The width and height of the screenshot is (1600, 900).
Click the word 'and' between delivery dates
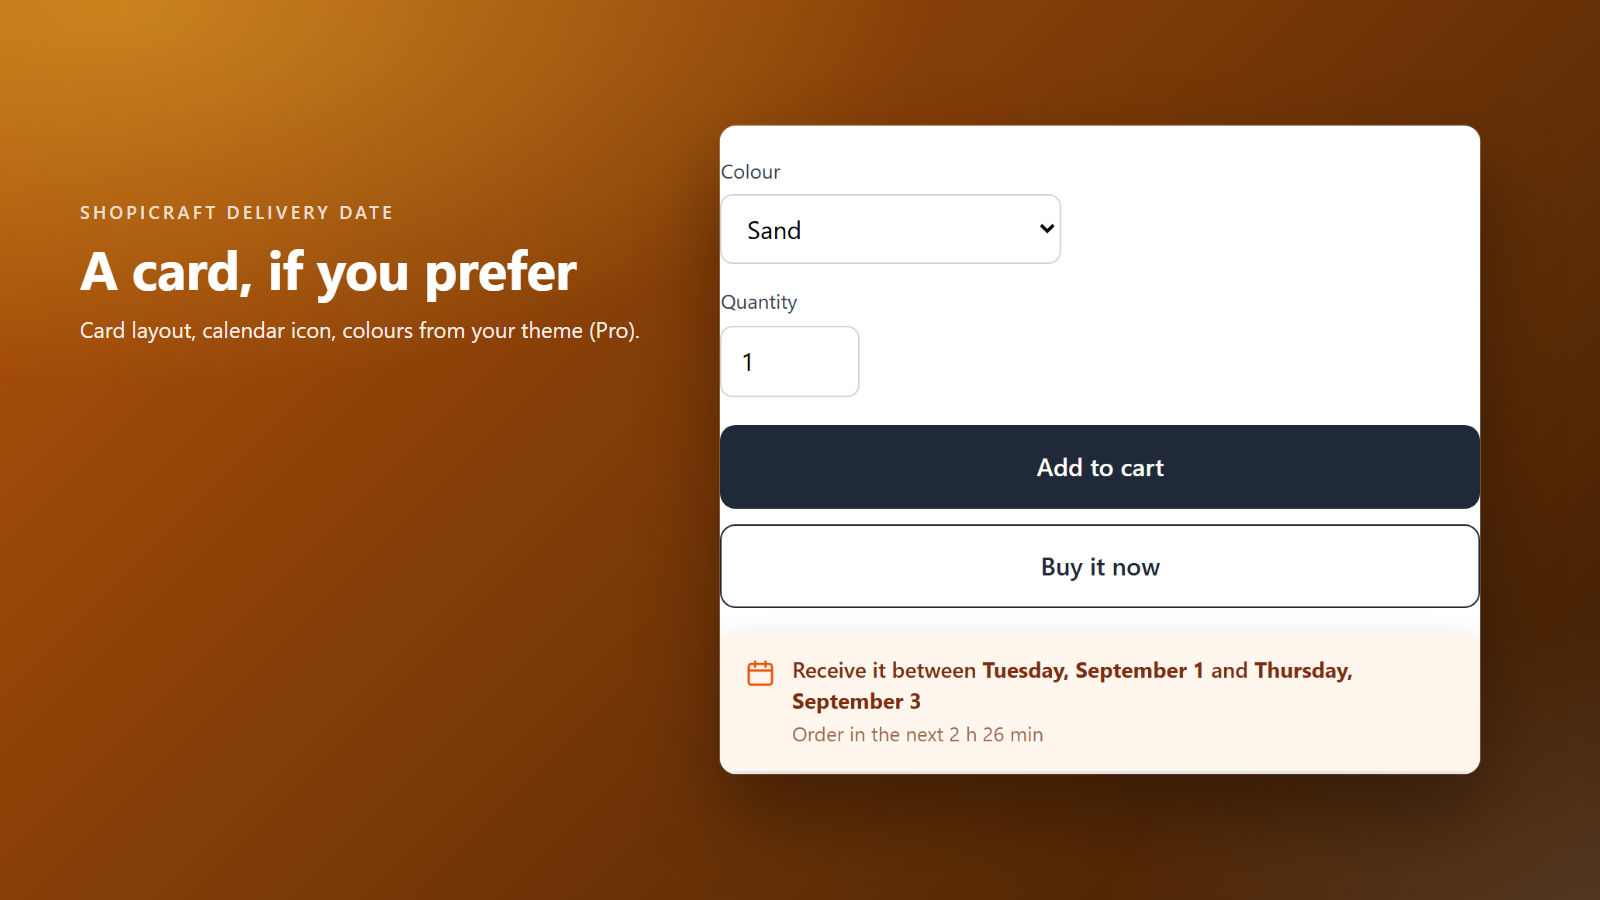click(x=1229, y=670)
